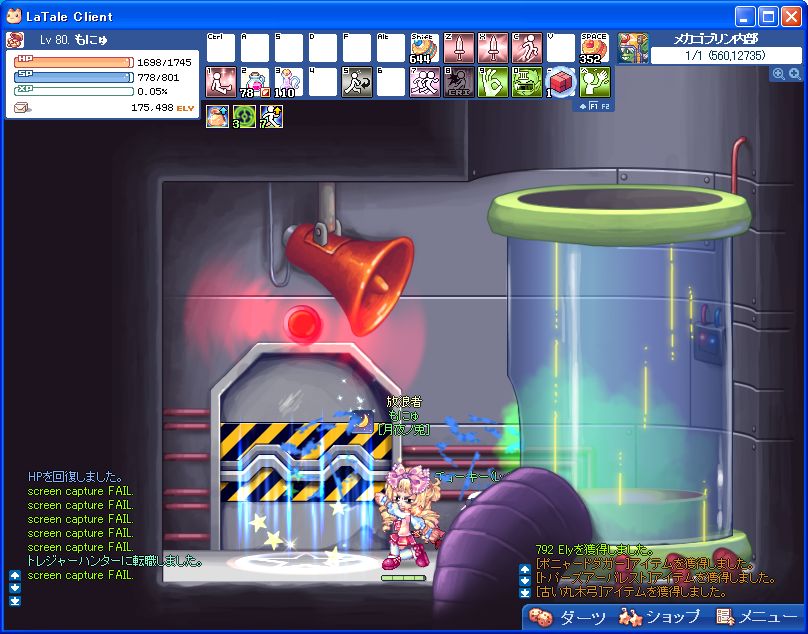Use the purple potion in slot 3

tap(289, 82)
